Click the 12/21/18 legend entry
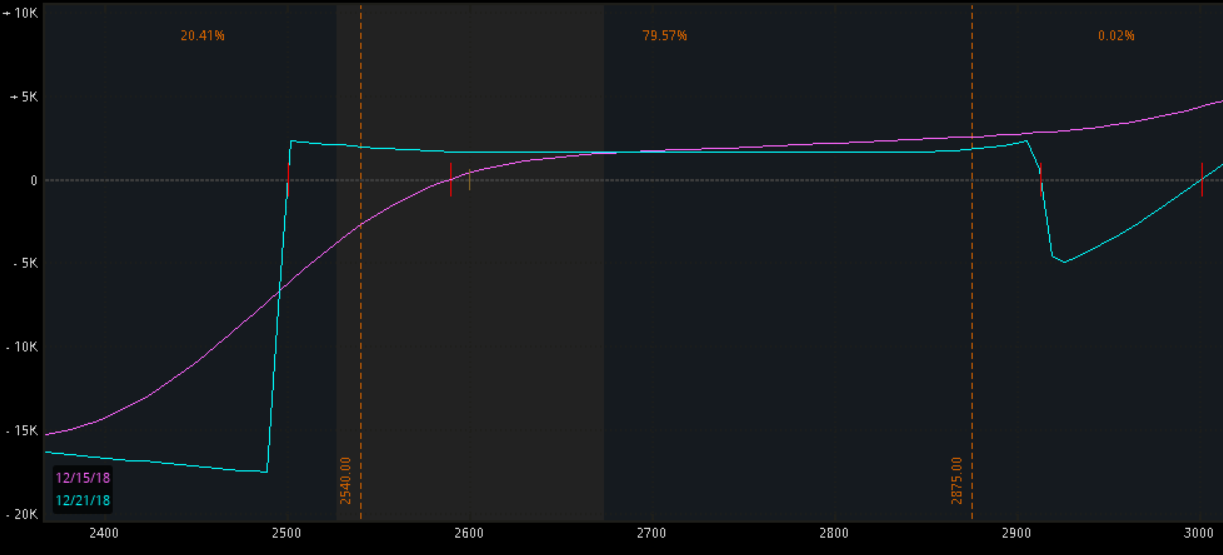1223x555 pixels. (83, 500)
